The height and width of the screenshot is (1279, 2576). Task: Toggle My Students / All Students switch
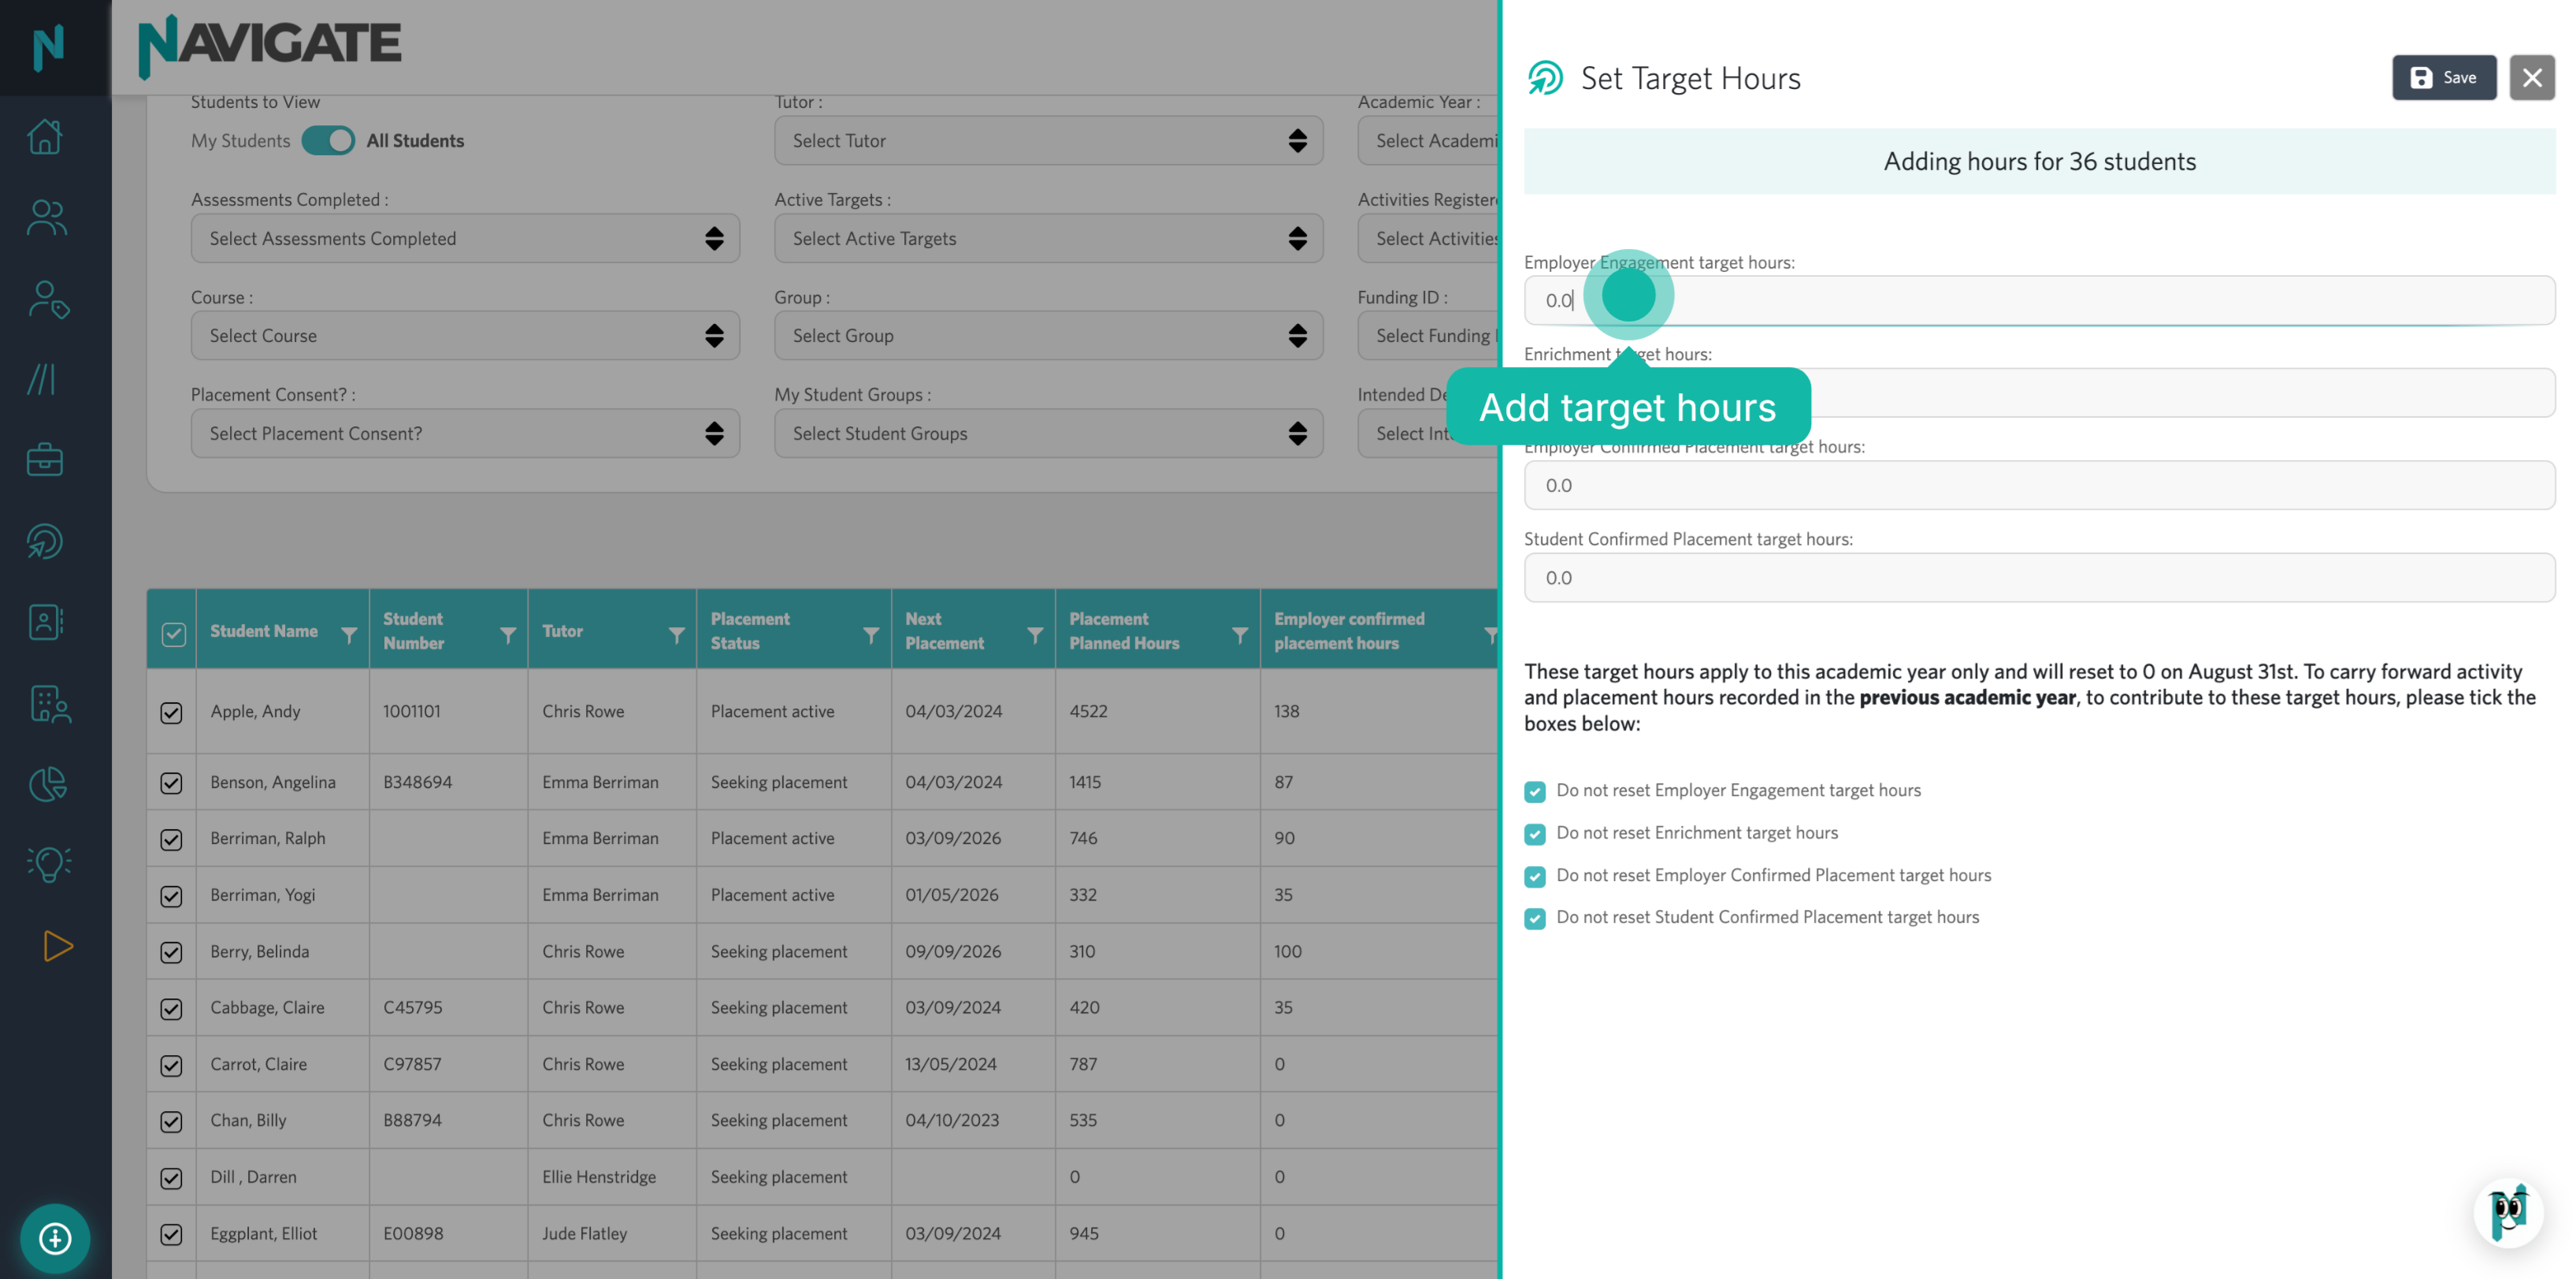(x=328, y=140)
